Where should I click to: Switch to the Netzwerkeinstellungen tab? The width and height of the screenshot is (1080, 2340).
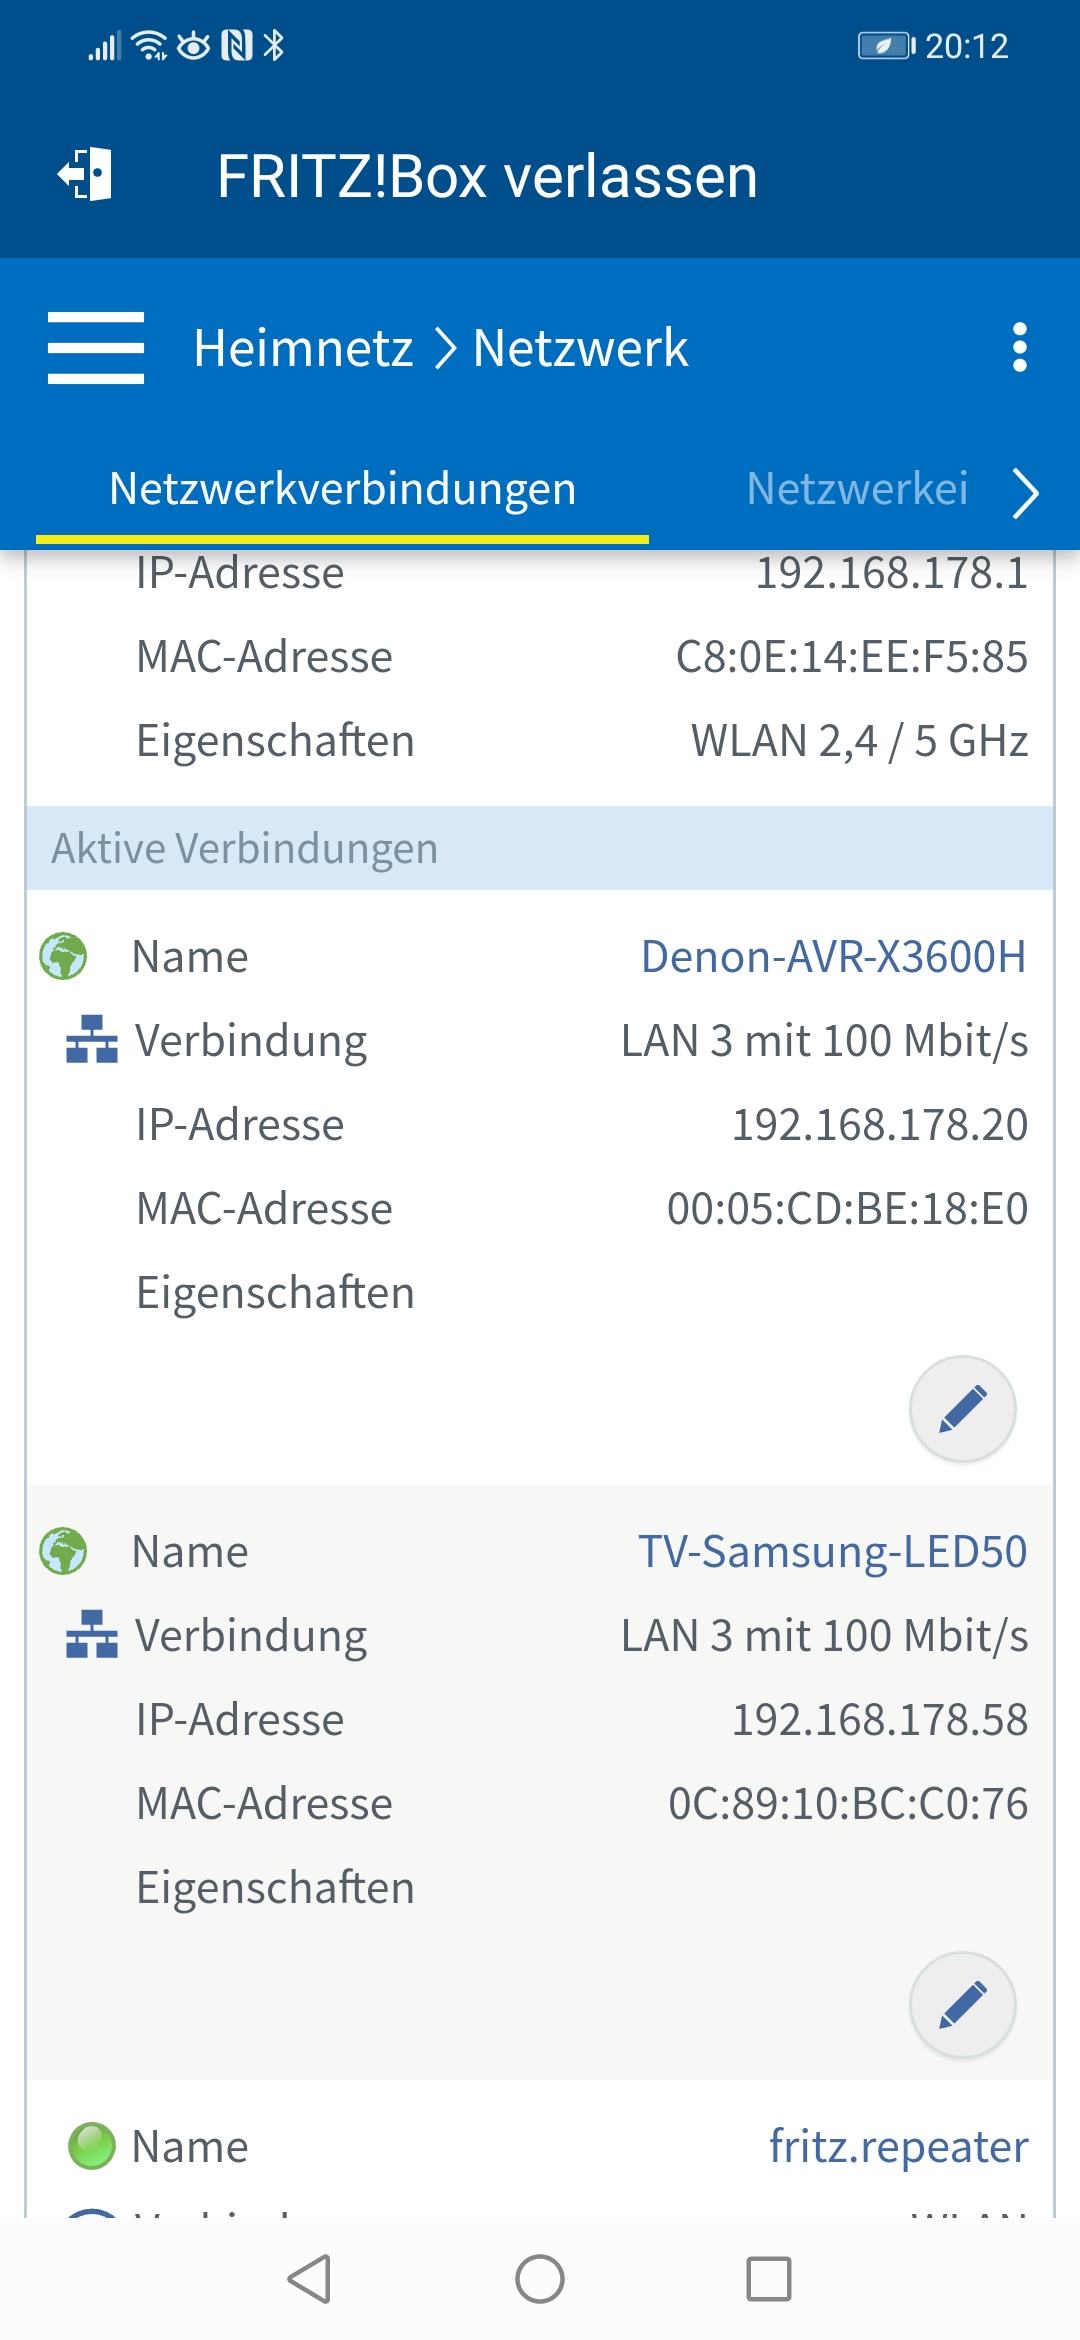tap(857, 489)
